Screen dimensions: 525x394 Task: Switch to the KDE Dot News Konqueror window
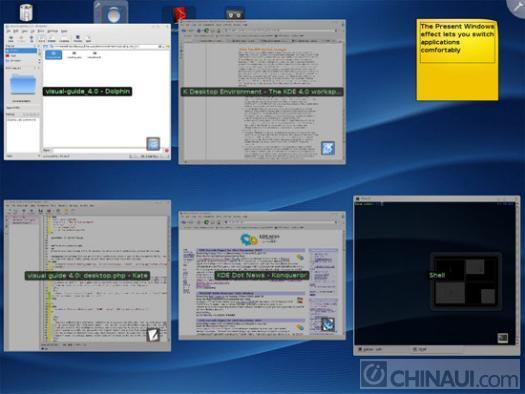click(262, 275)
